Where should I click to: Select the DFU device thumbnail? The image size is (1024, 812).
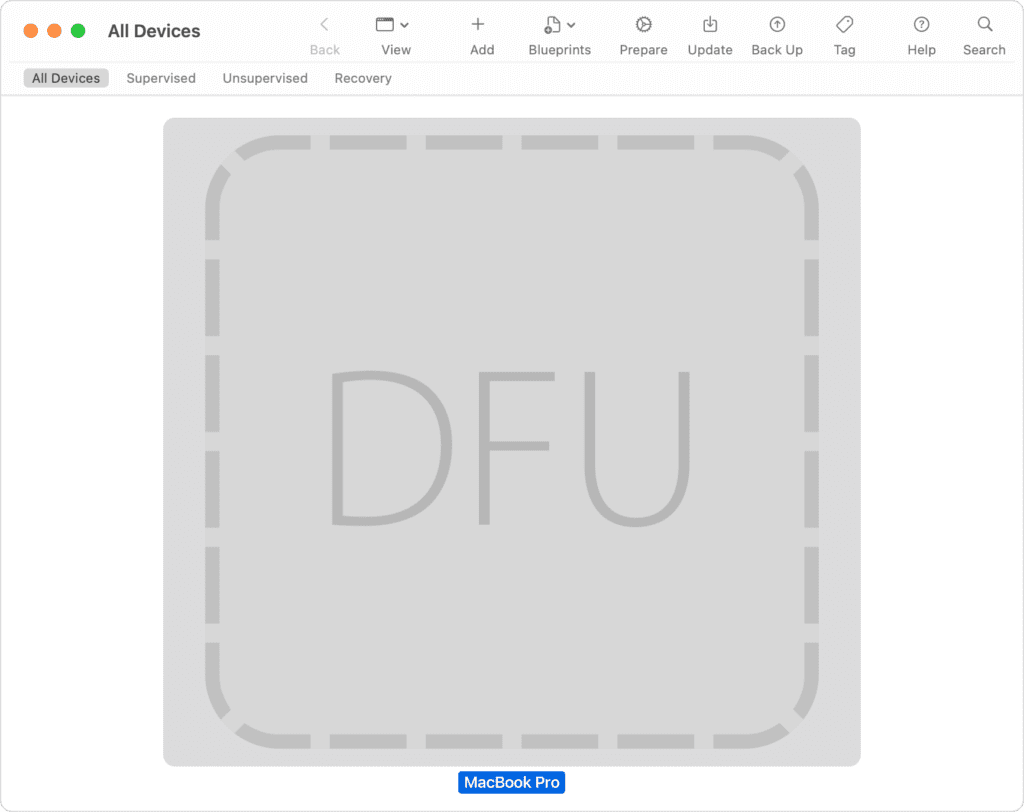512,442
